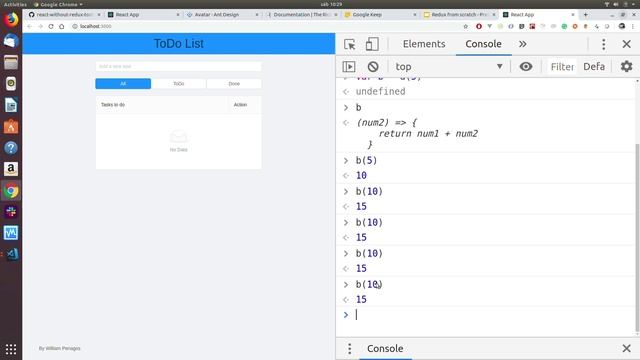Open Ubuntu Software from the dock

(11, 127)
